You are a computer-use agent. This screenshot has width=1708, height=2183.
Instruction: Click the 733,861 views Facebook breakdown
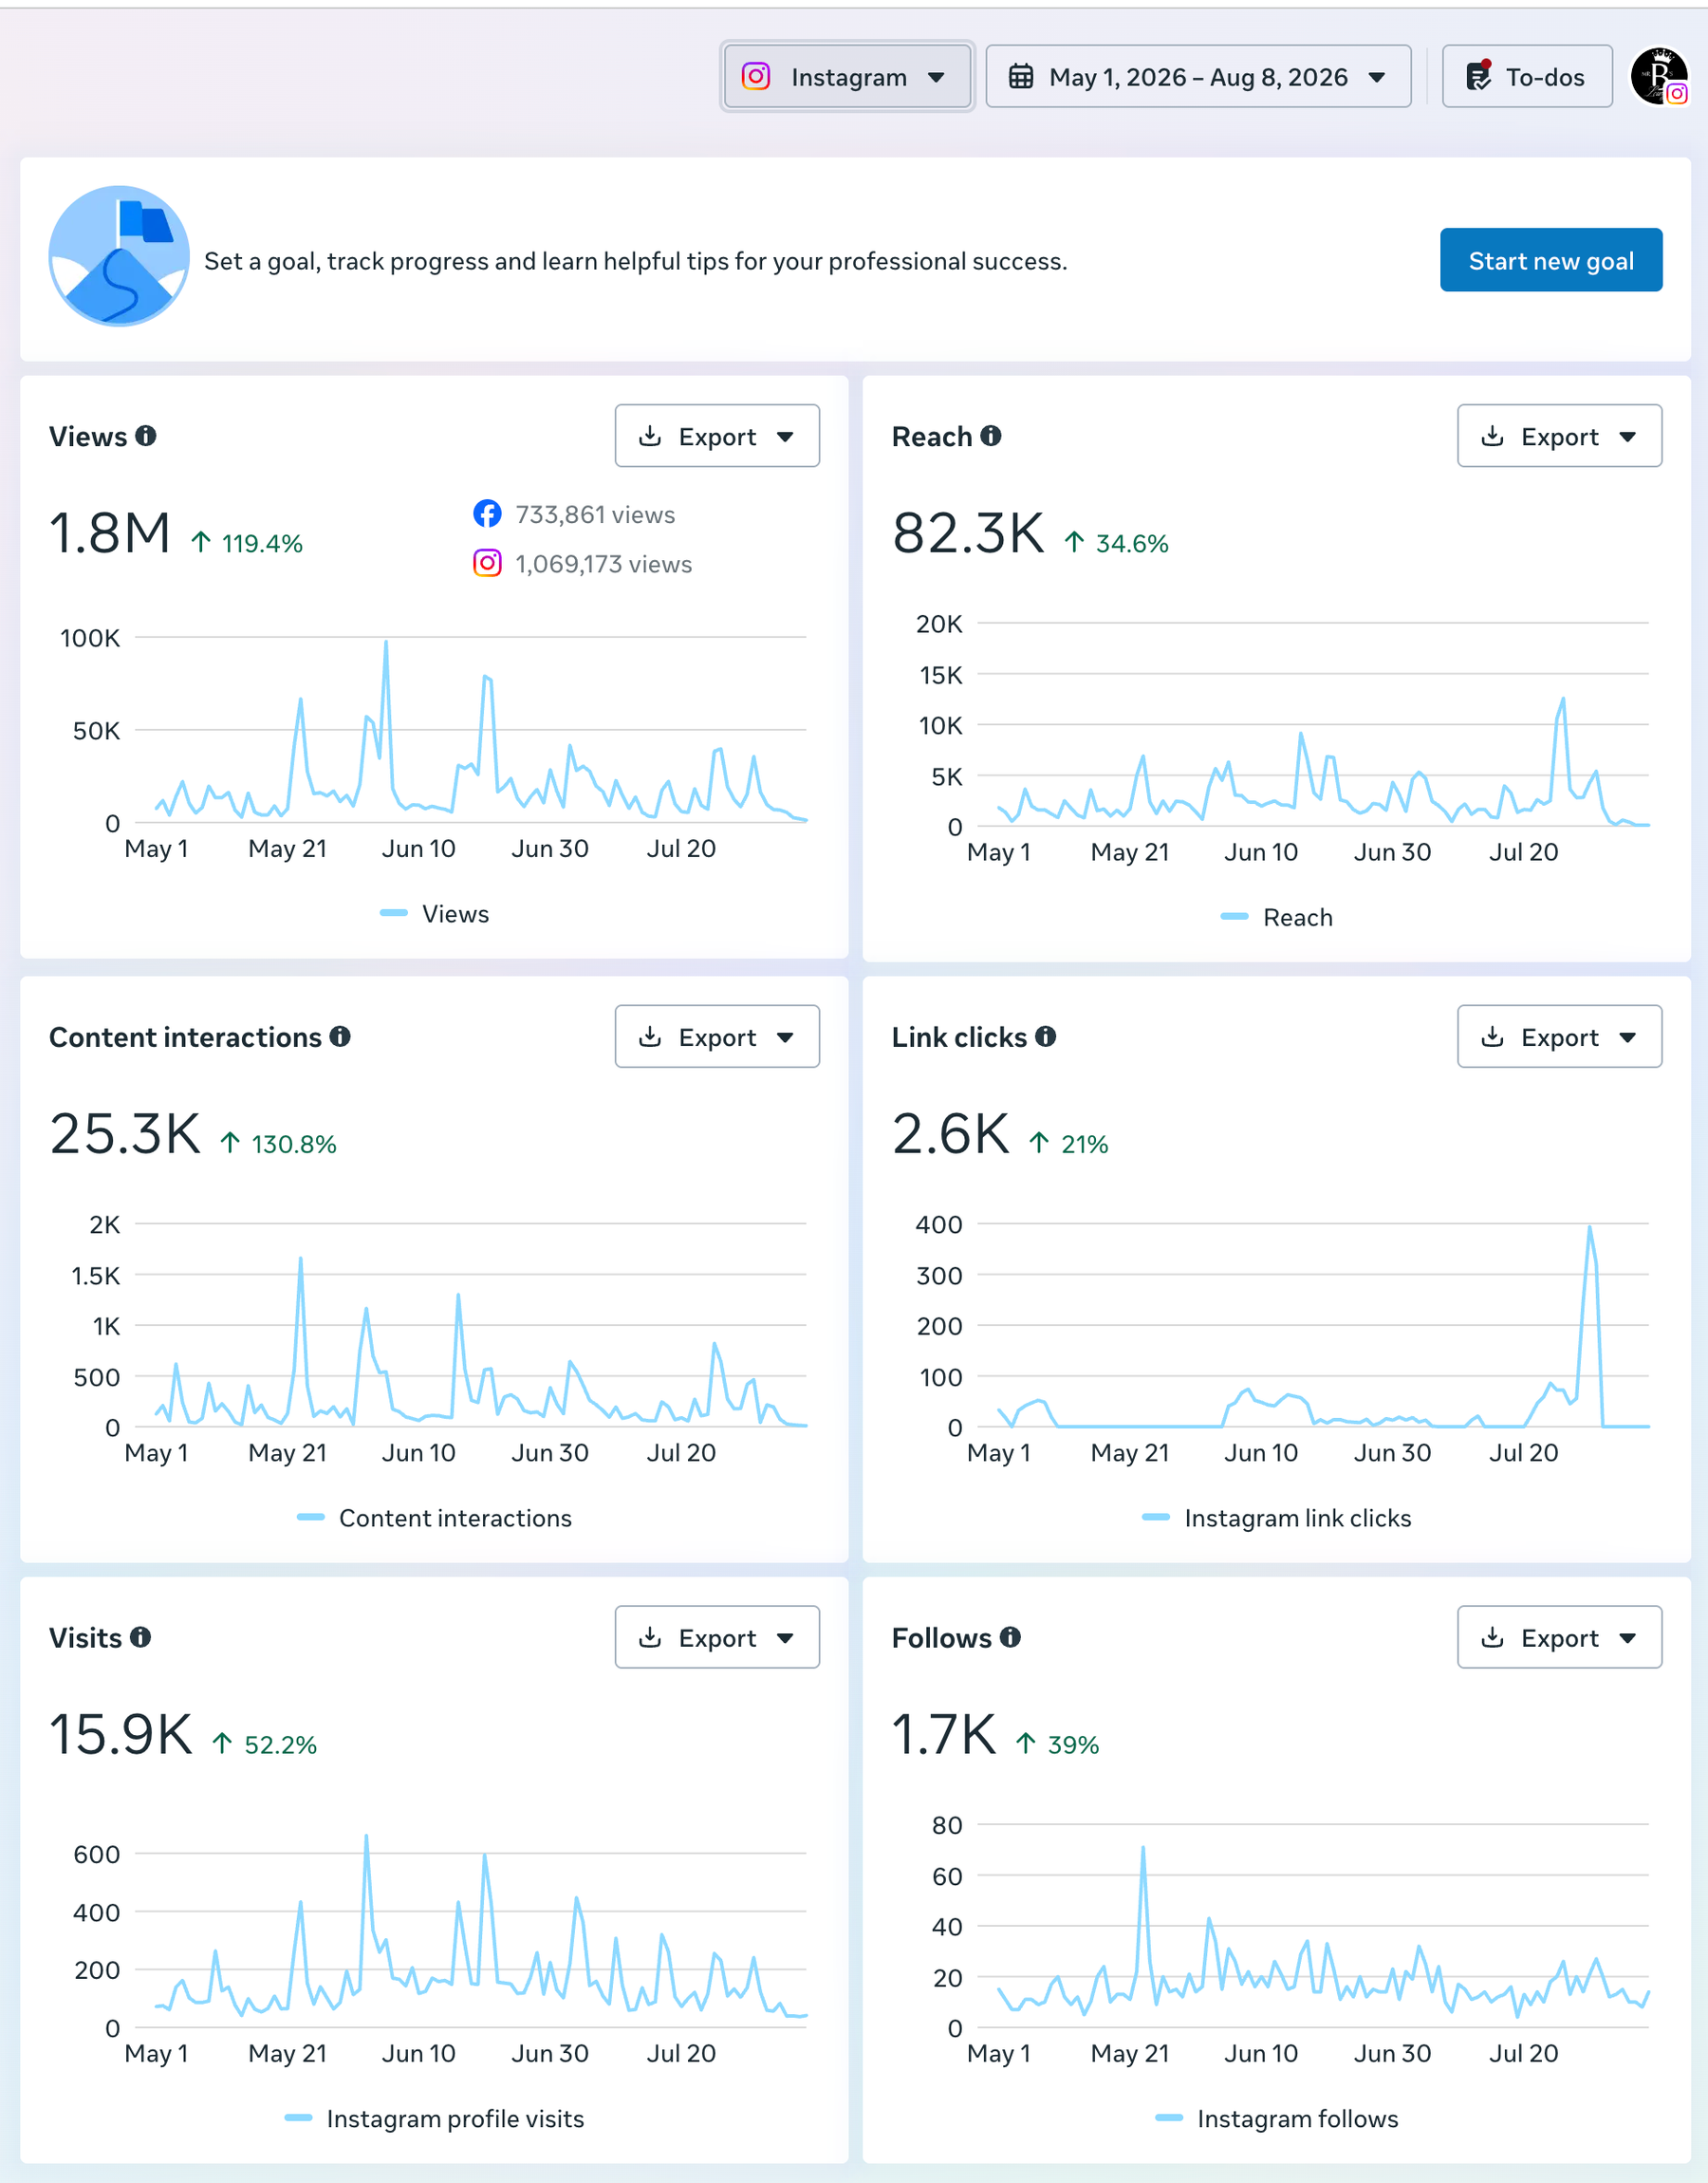point(595,514)
